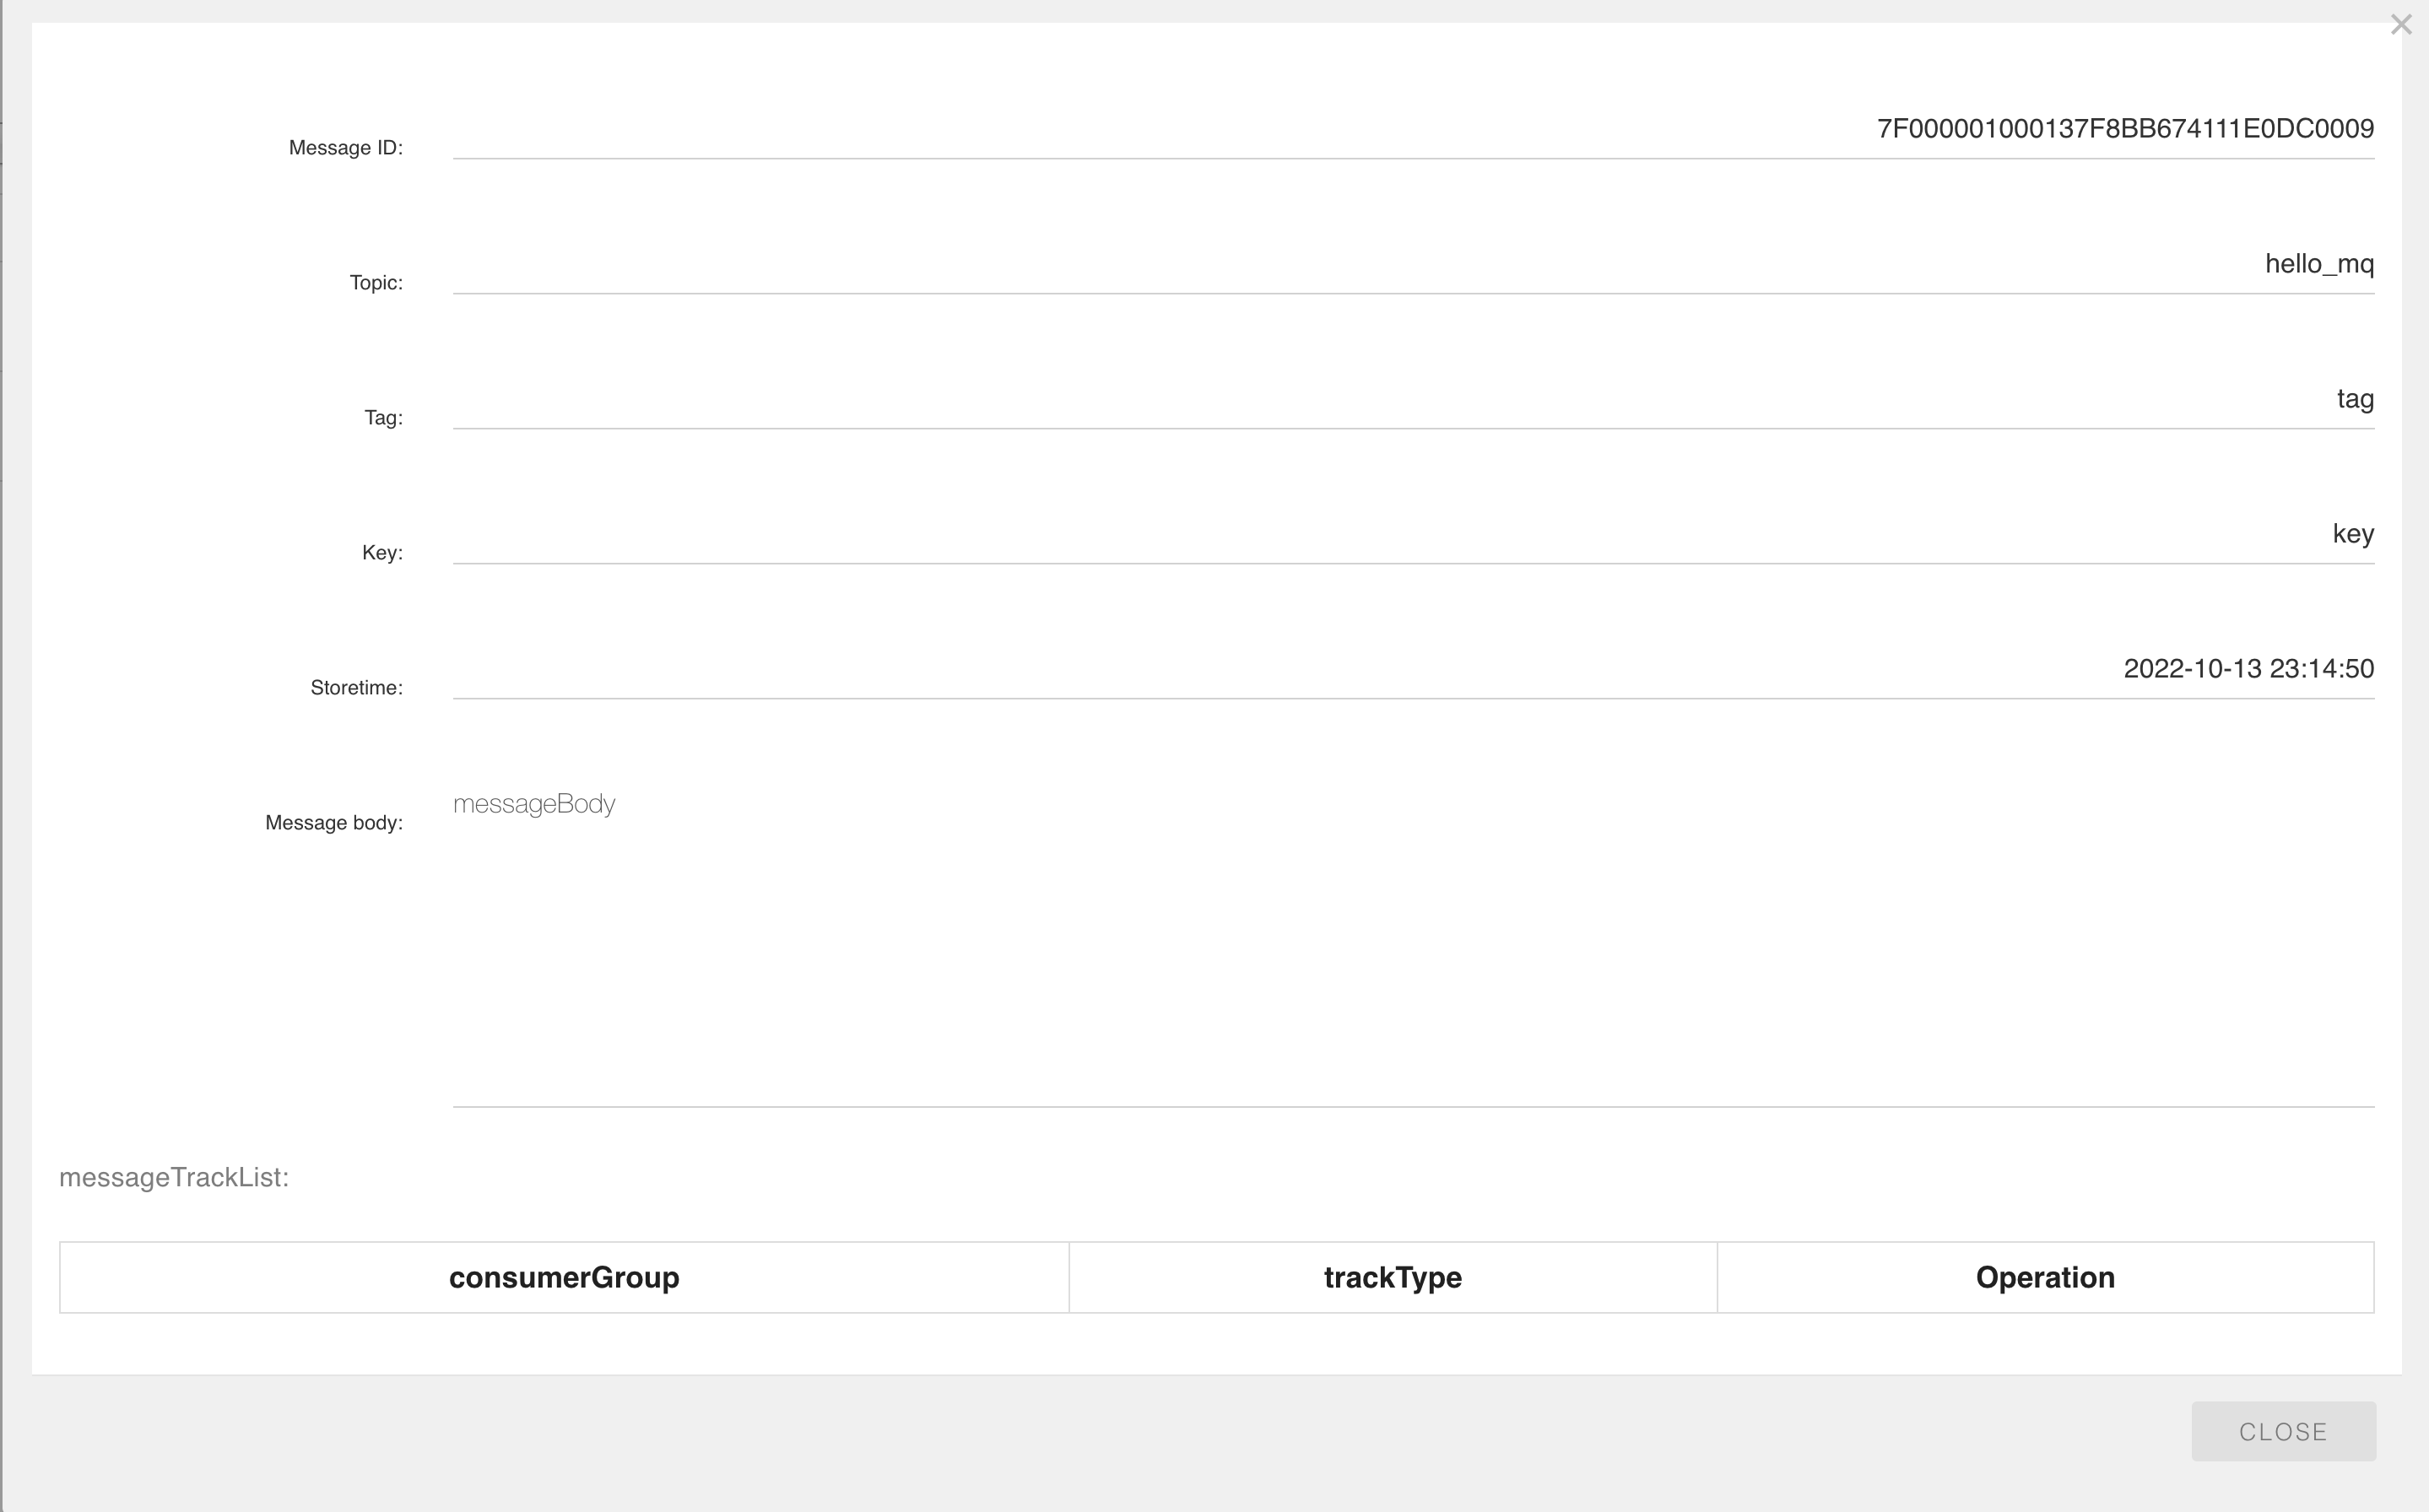This screenshot has width=2429, height=1512.
Task: Click the trackType column header
Action: coord(1392,1277)
